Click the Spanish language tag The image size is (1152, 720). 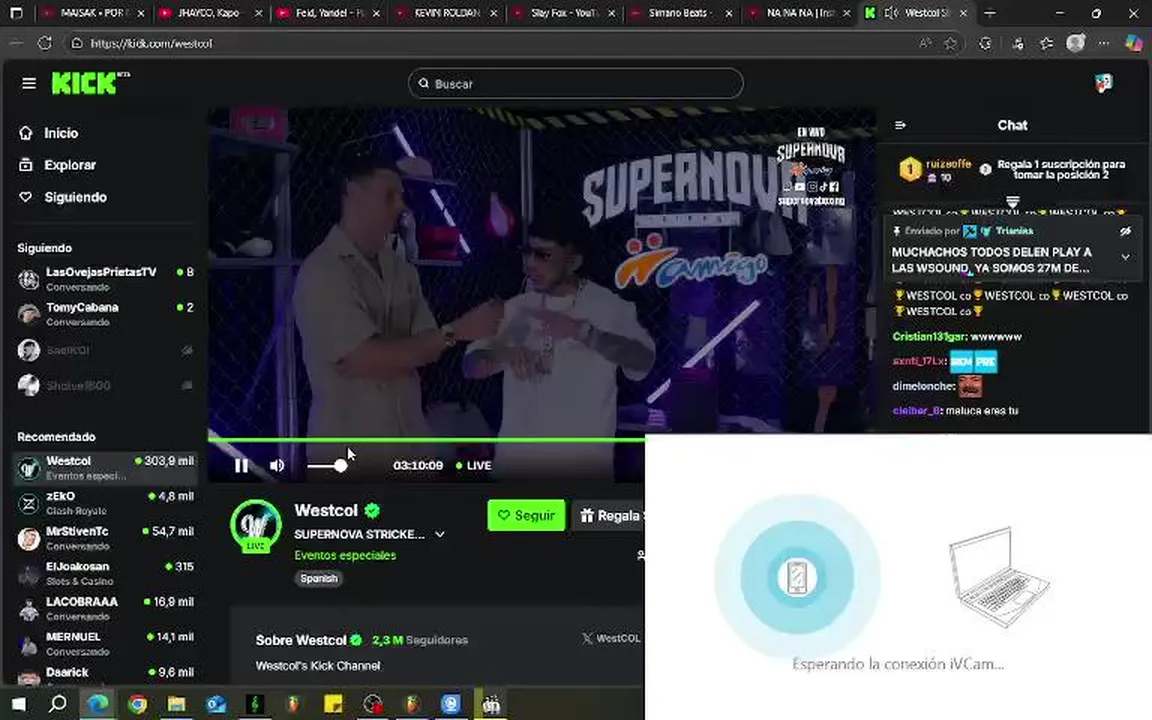coord(319,578)
